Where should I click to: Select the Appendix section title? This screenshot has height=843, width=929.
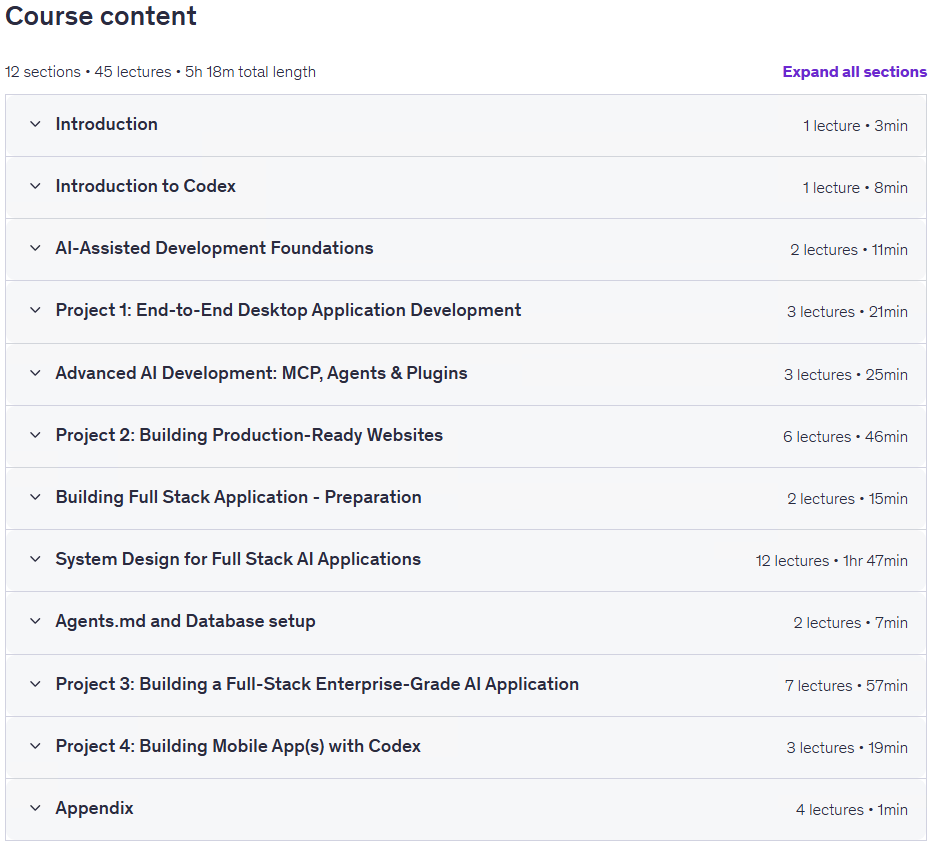pyautogui.click(x=95, y=808)
